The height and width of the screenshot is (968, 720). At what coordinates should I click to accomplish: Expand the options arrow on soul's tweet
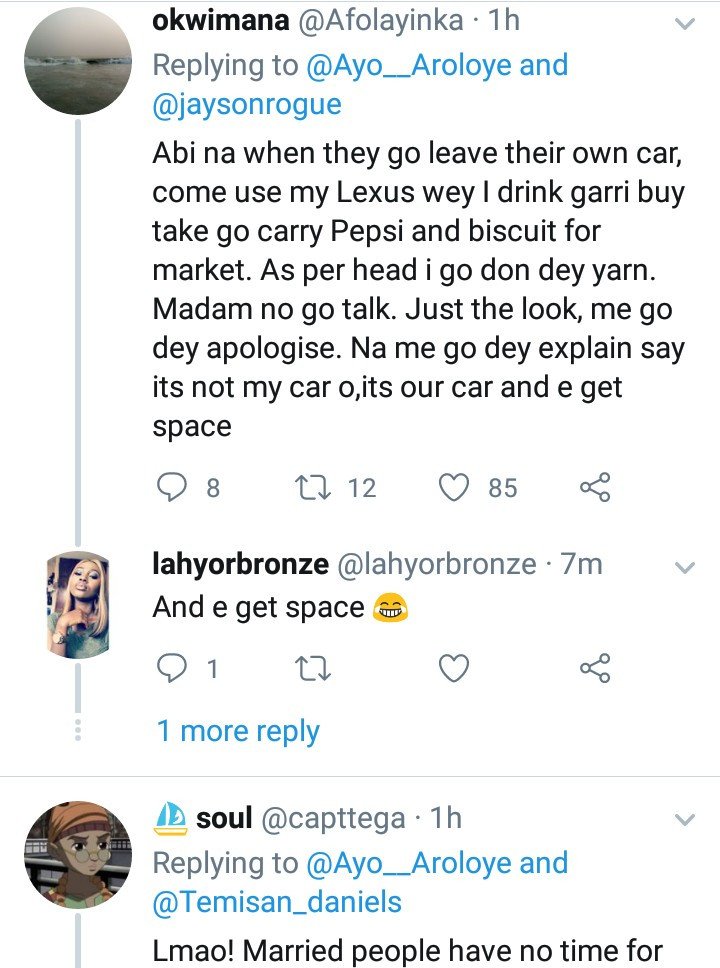tap(685, 820)
